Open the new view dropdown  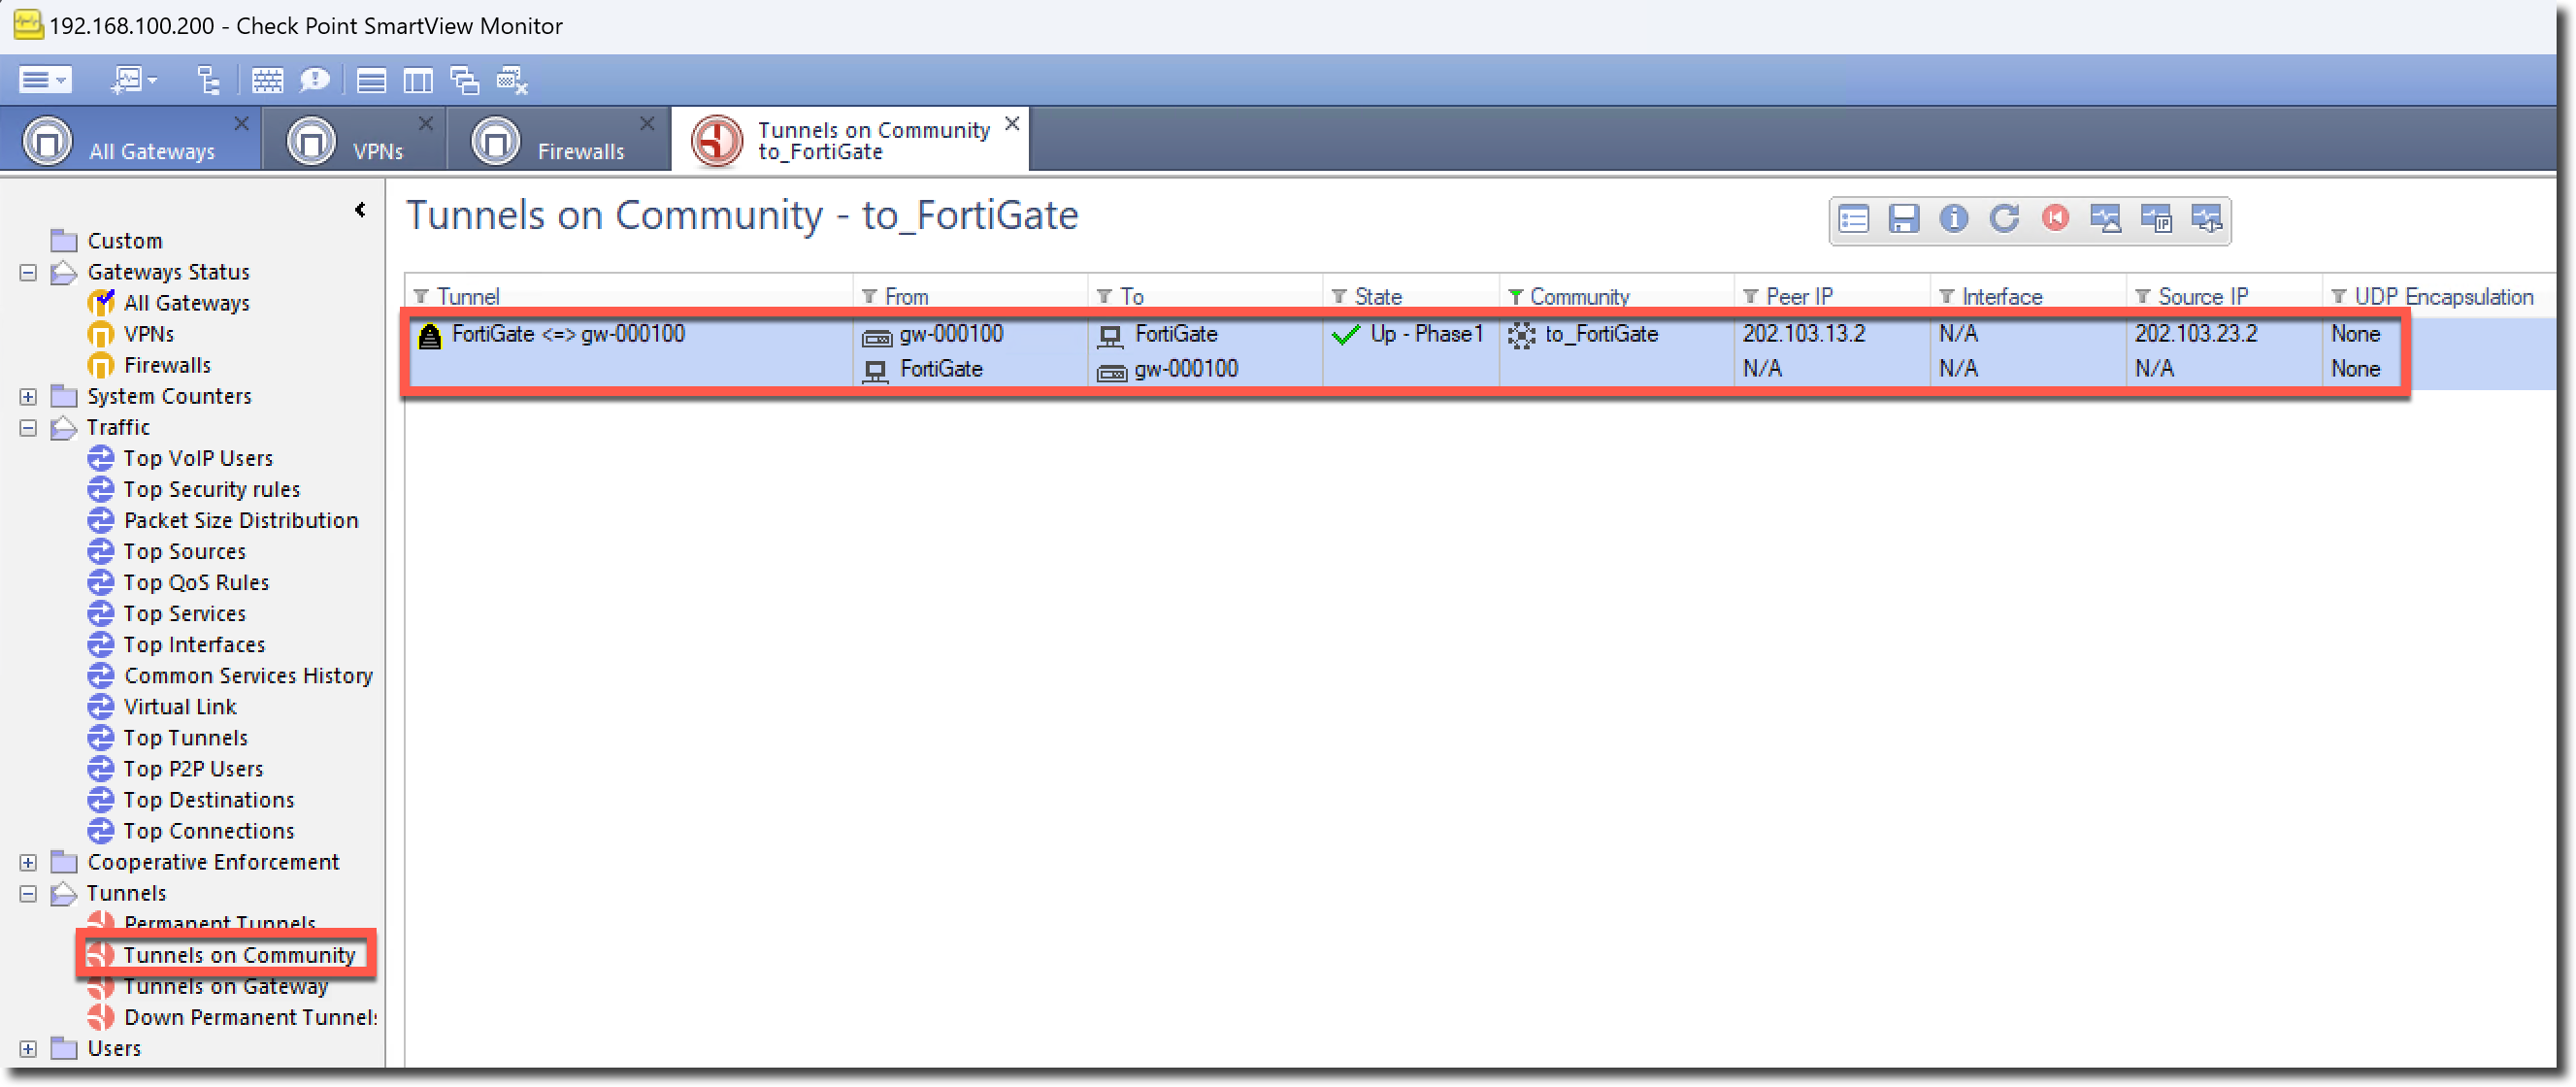point(133,80)
